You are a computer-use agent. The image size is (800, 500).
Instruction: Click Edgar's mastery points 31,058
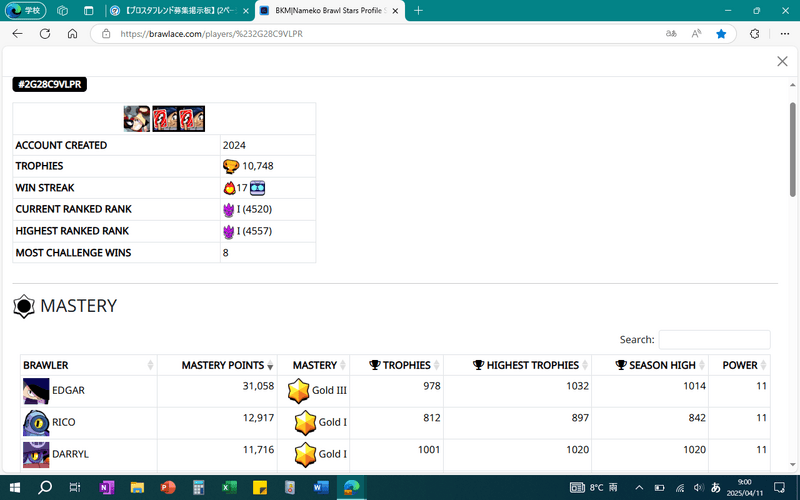(x=258, y=386)
